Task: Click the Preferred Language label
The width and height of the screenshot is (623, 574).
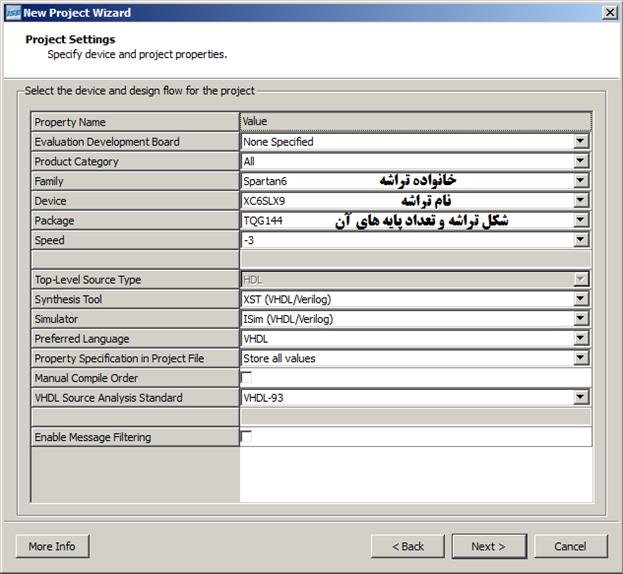Action: click(x=82, y=339)
